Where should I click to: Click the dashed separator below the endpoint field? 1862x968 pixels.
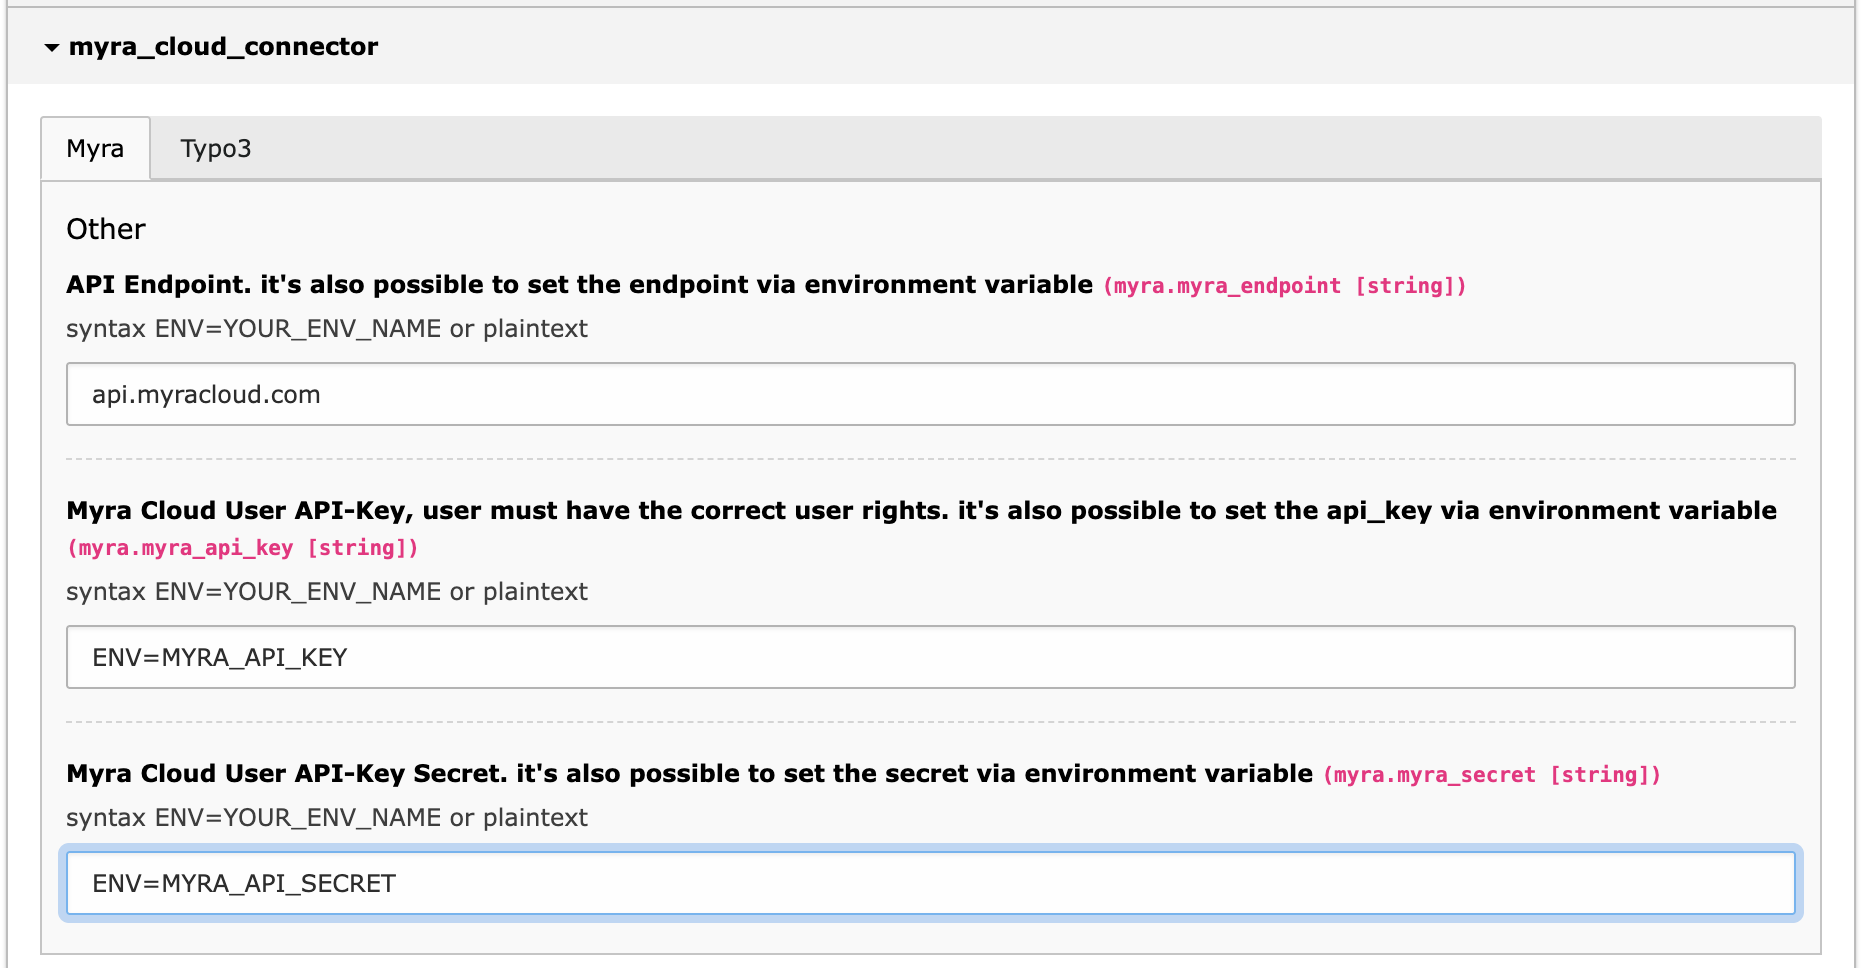[928, 459]
